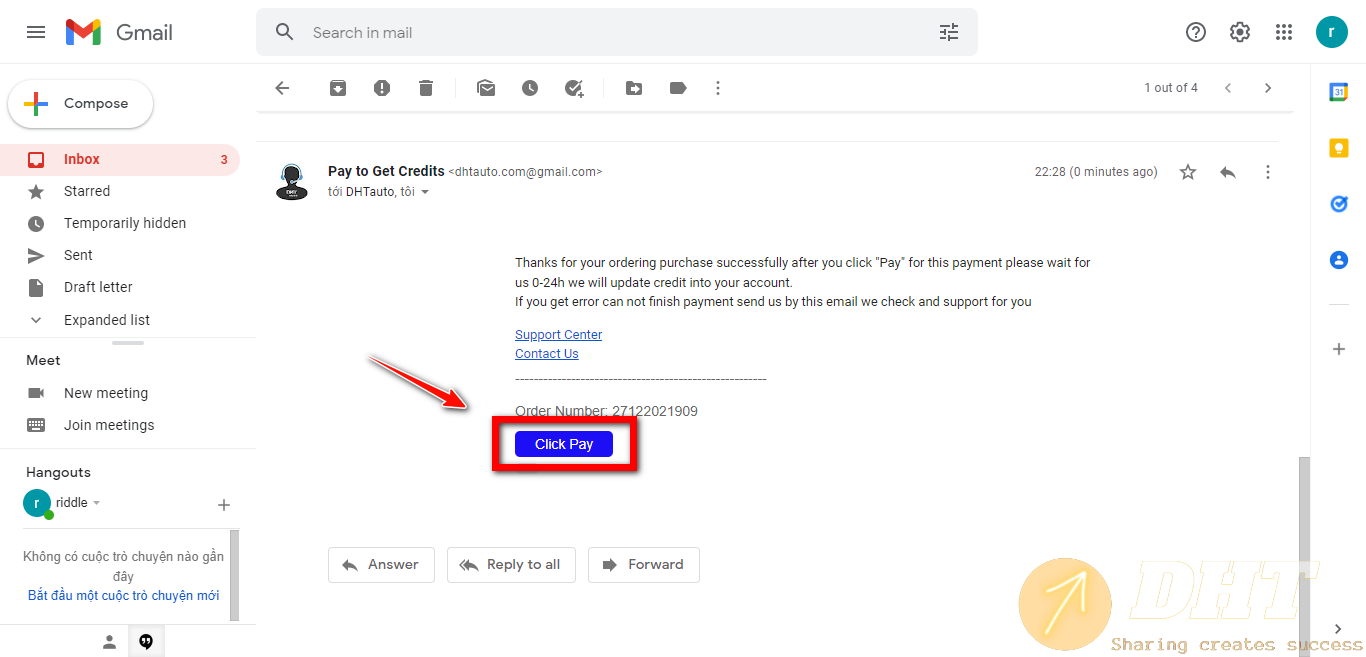This screenshot has width=1366, height=657.
Task: Archive this email using the archive icon
Action: coord(338,88)
